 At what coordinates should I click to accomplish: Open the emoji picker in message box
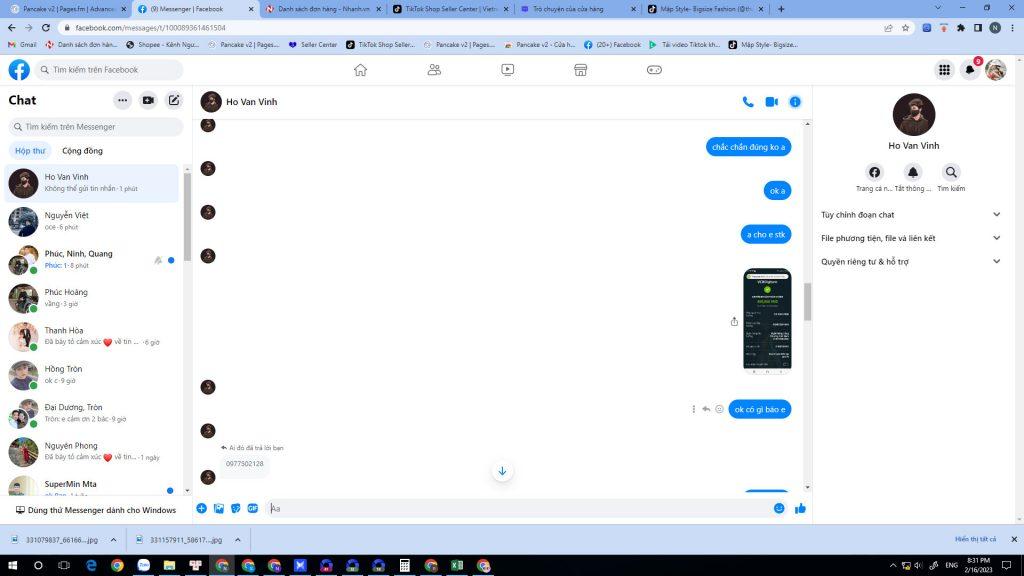[779, 508]
